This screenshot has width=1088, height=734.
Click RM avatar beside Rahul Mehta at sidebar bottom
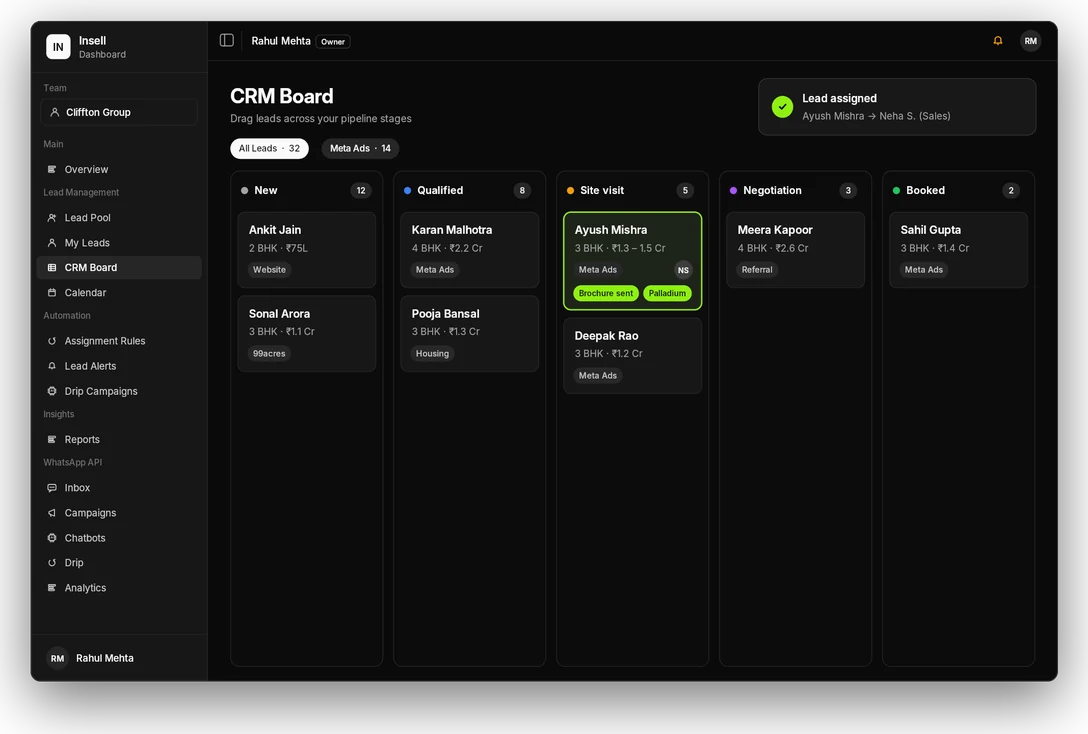[x=57, y=658]
